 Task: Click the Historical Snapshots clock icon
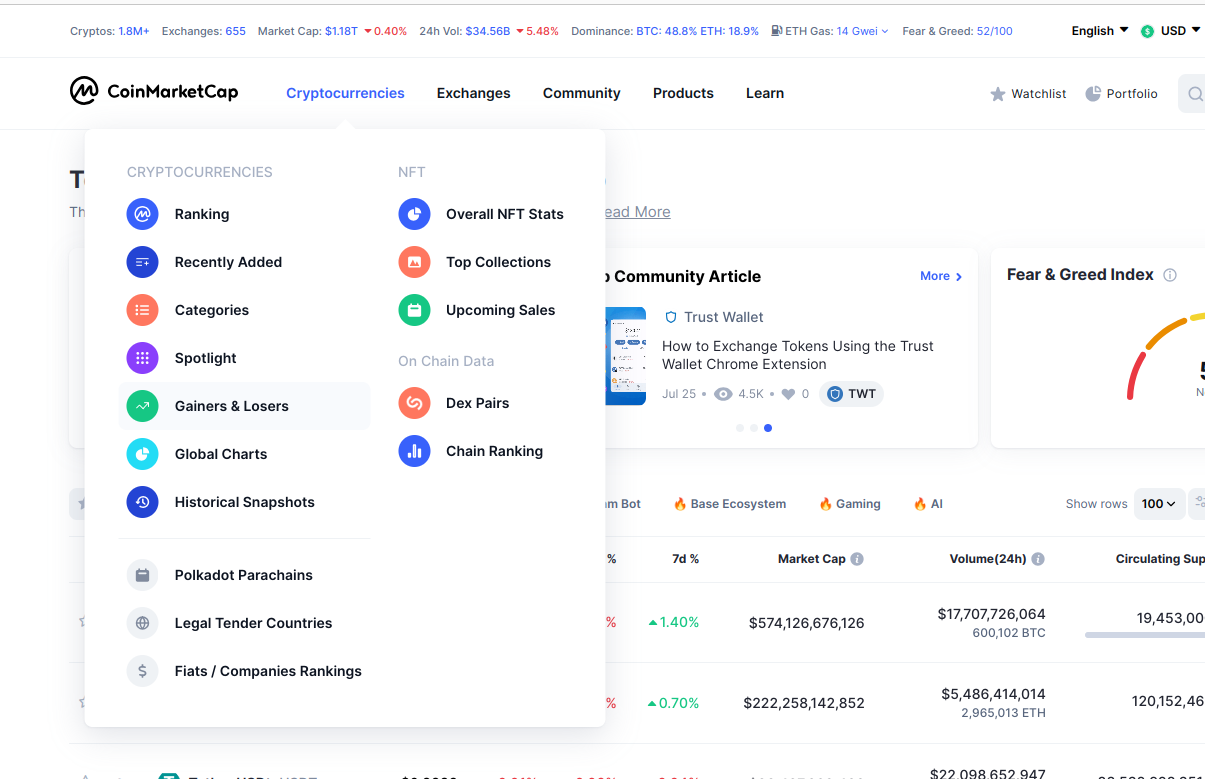coord(142,502)
